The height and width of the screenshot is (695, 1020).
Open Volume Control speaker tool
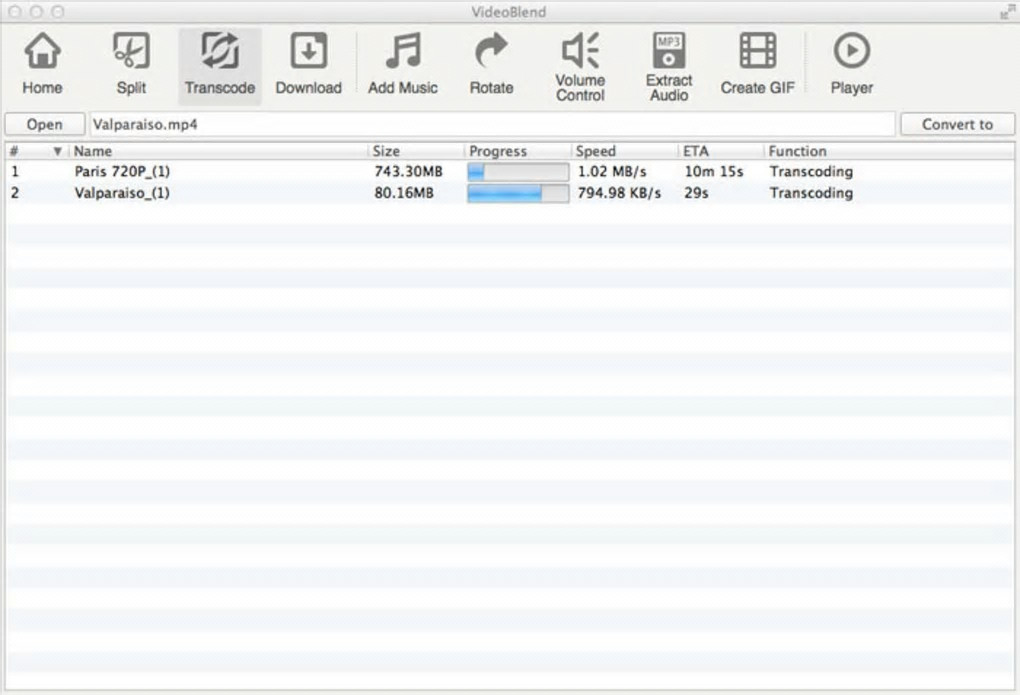click(580, 67)
